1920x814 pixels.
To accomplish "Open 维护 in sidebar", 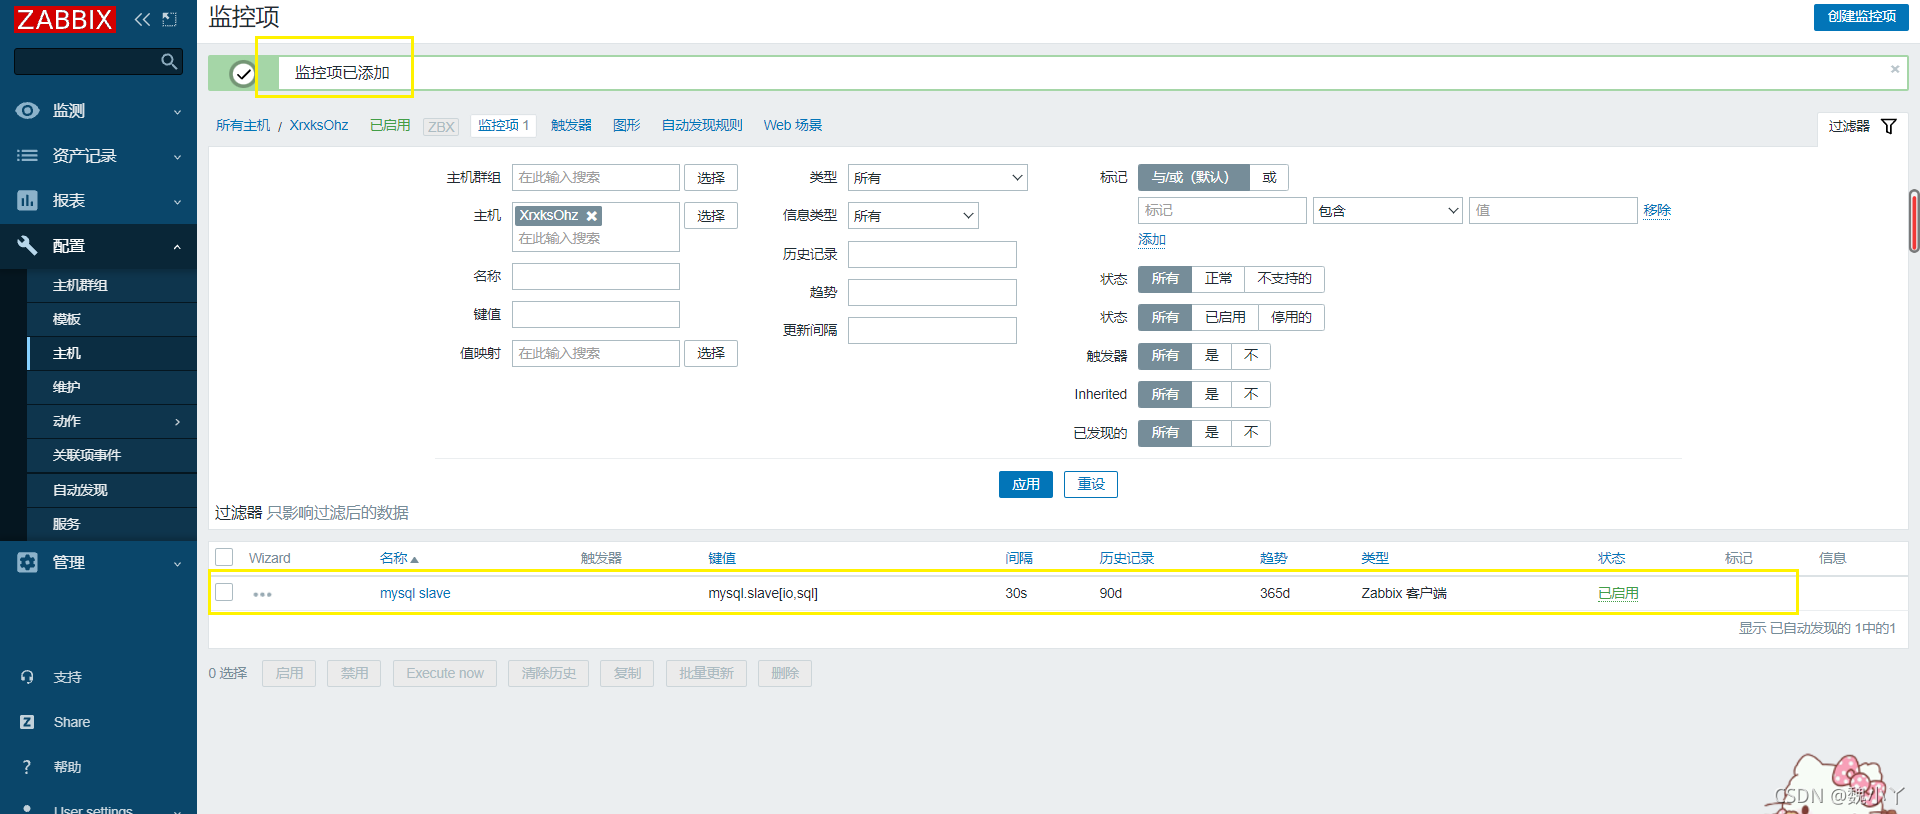I will (67, 387).
